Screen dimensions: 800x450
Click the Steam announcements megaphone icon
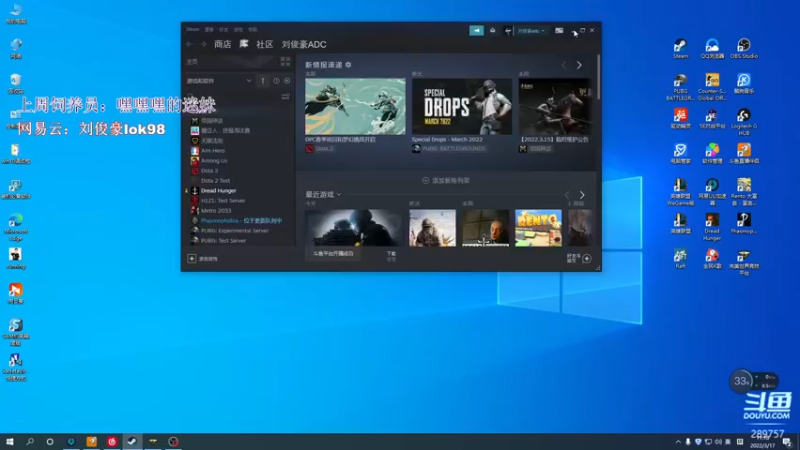point(476,31)
